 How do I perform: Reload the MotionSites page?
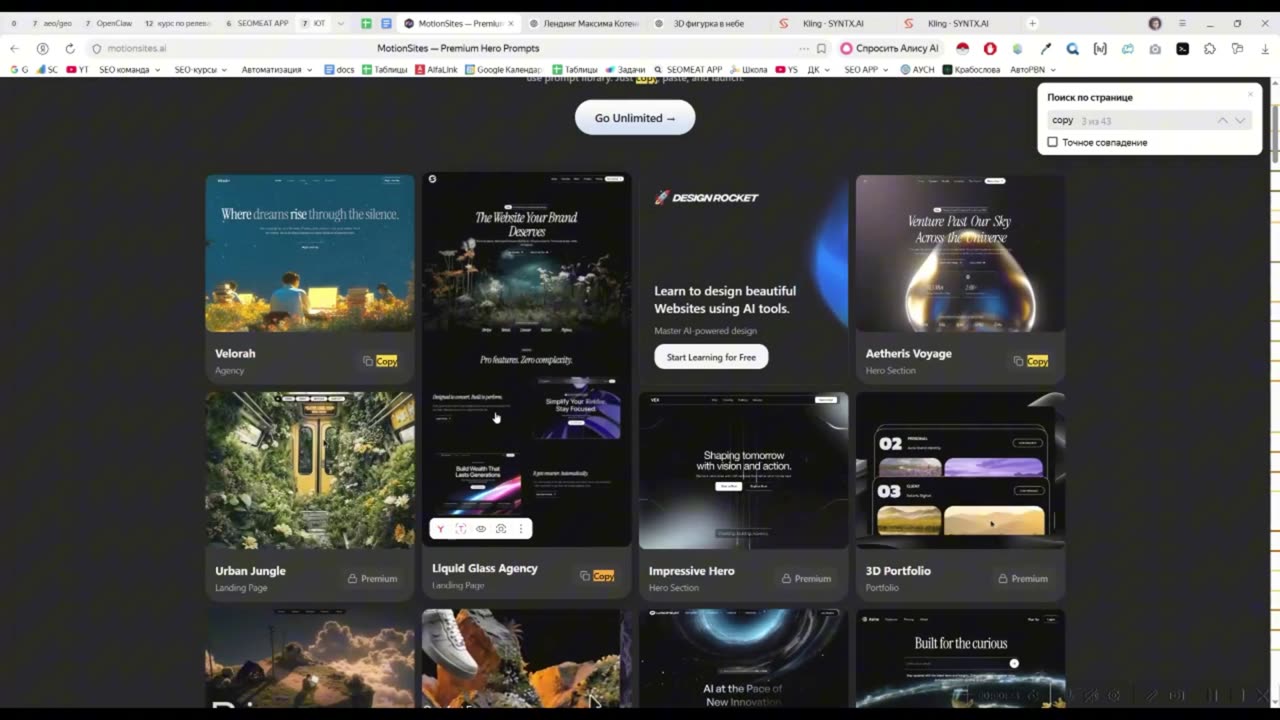(70, 48)
